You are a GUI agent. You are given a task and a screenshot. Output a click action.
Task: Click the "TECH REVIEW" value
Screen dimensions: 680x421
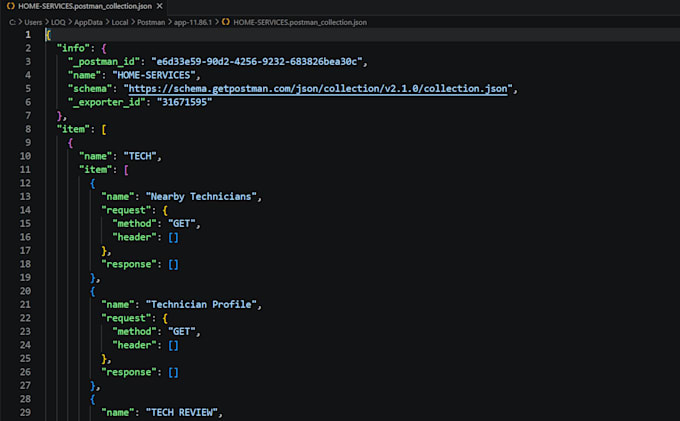coord(181,412)
